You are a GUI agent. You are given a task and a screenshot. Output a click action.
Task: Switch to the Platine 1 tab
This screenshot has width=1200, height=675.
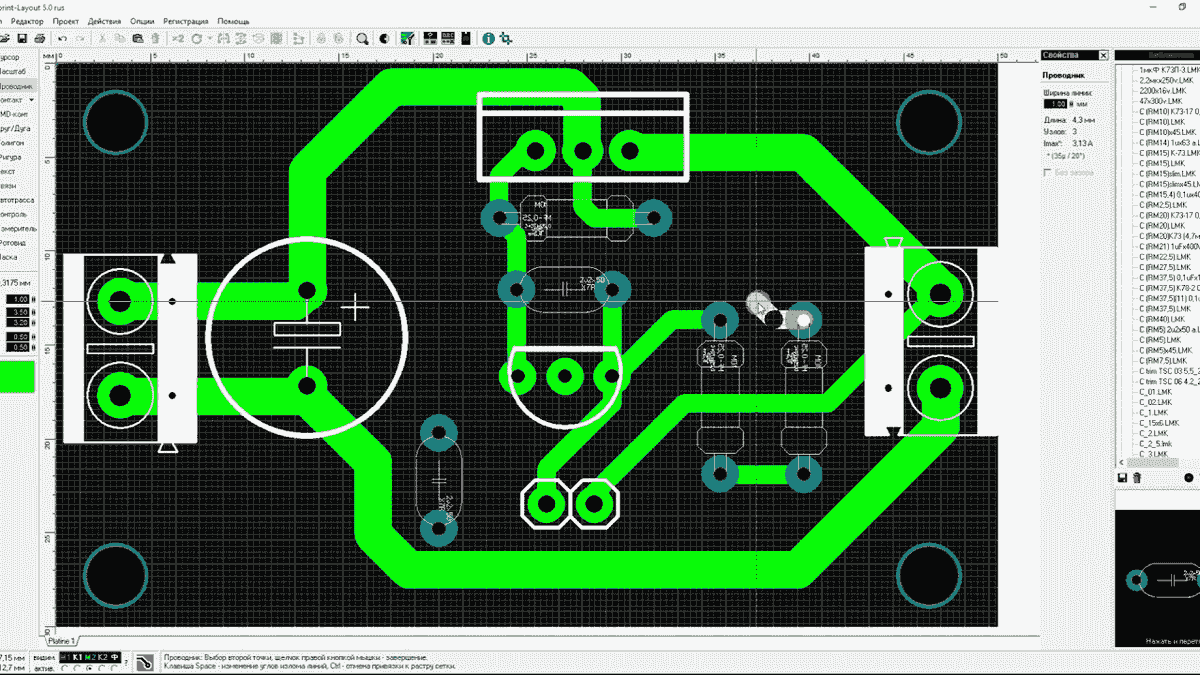pos(61,639)
